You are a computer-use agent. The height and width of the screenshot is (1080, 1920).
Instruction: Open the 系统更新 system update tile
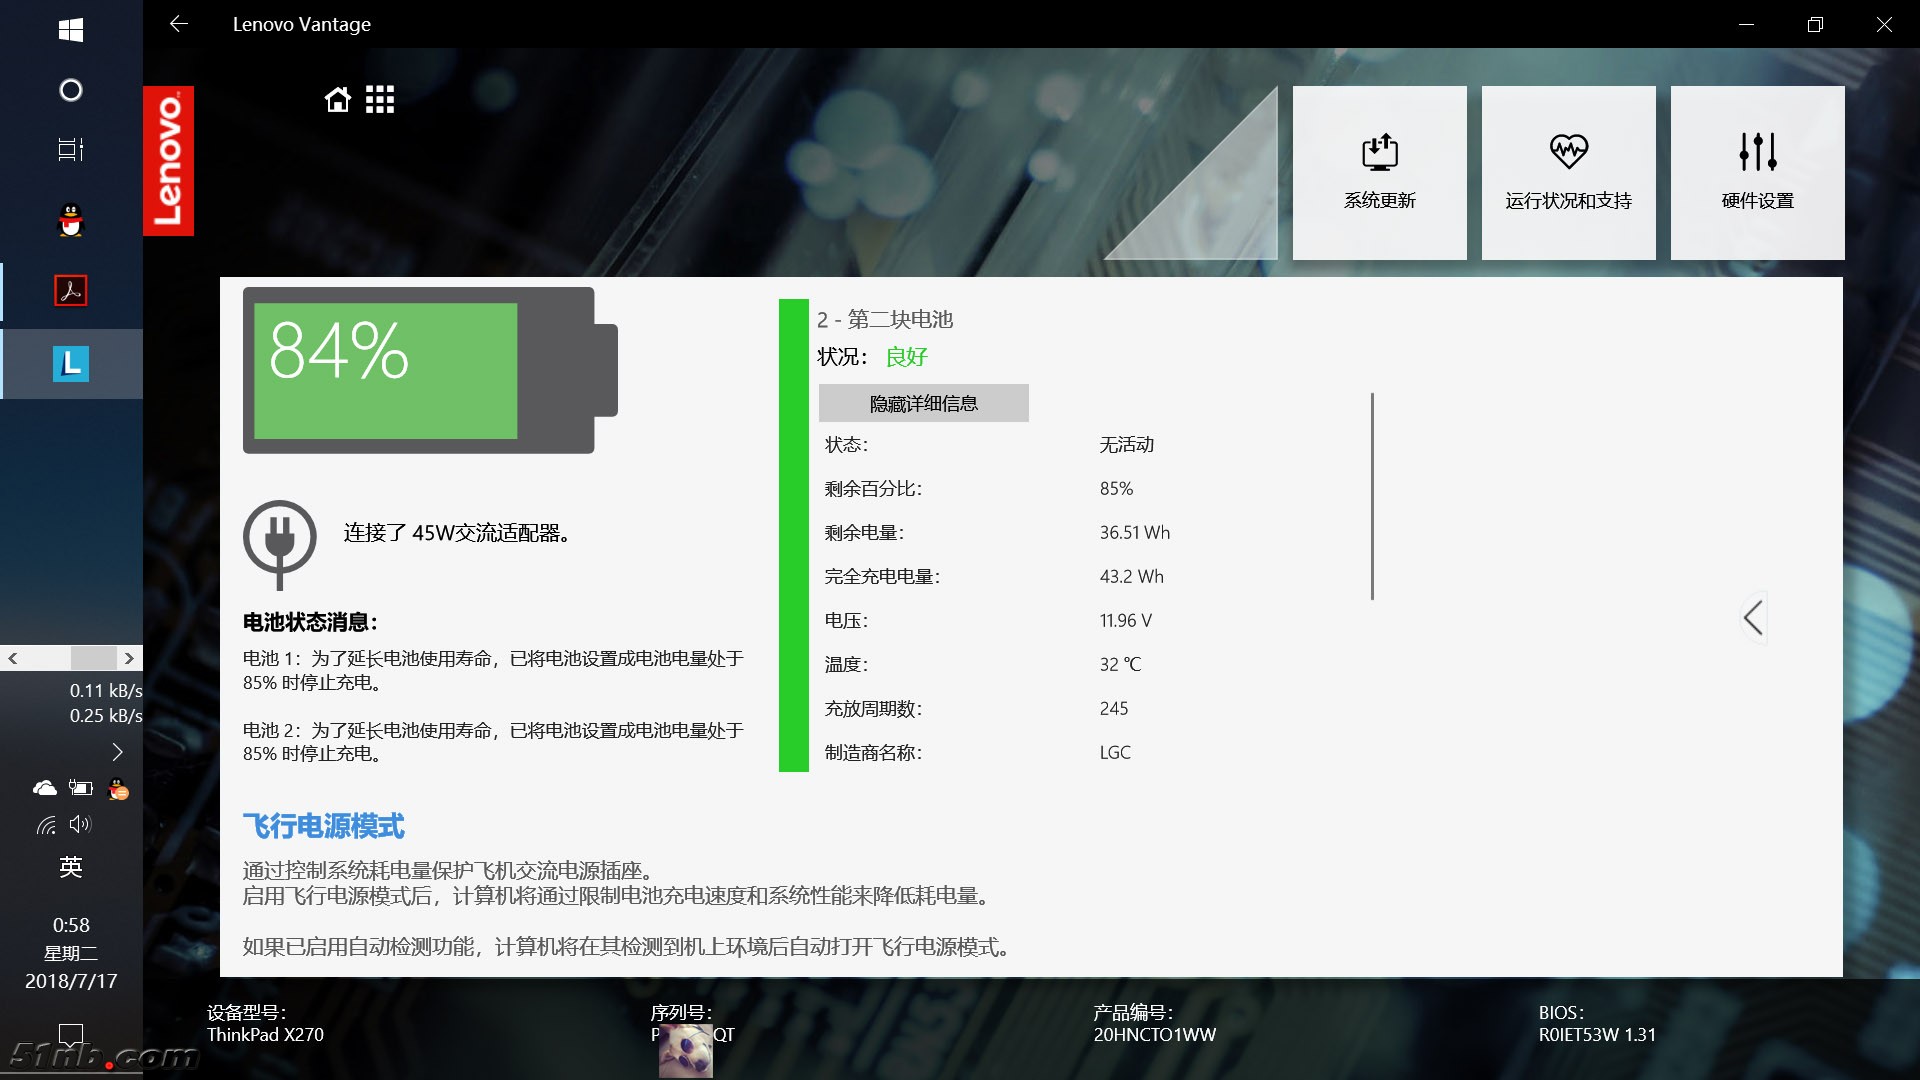1379,173
